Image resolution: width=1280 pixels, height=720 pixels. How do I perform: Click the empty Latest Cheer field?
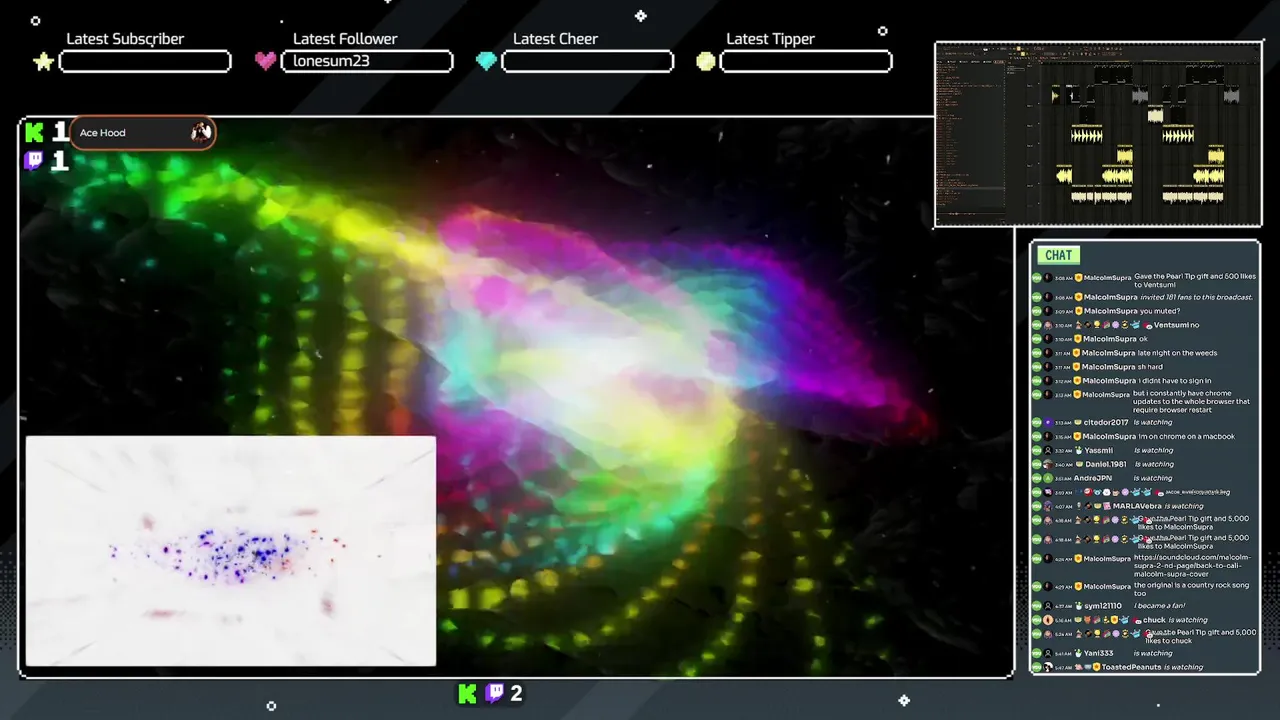coord(588,61)
